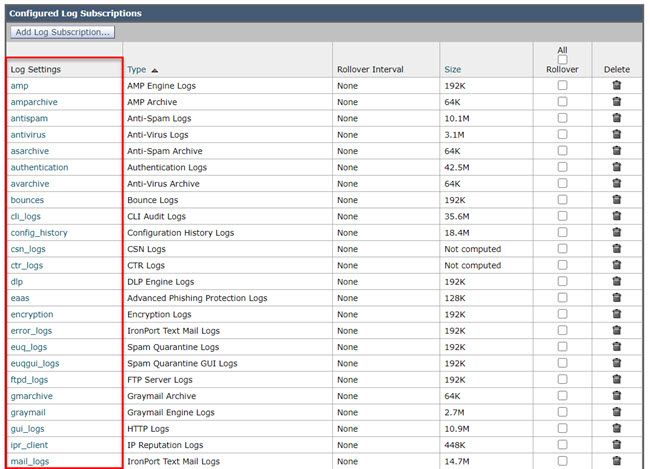This screenshot has width=650, height=469.
Task: Delete the csn_logs subscription
Action: (616, 248)
